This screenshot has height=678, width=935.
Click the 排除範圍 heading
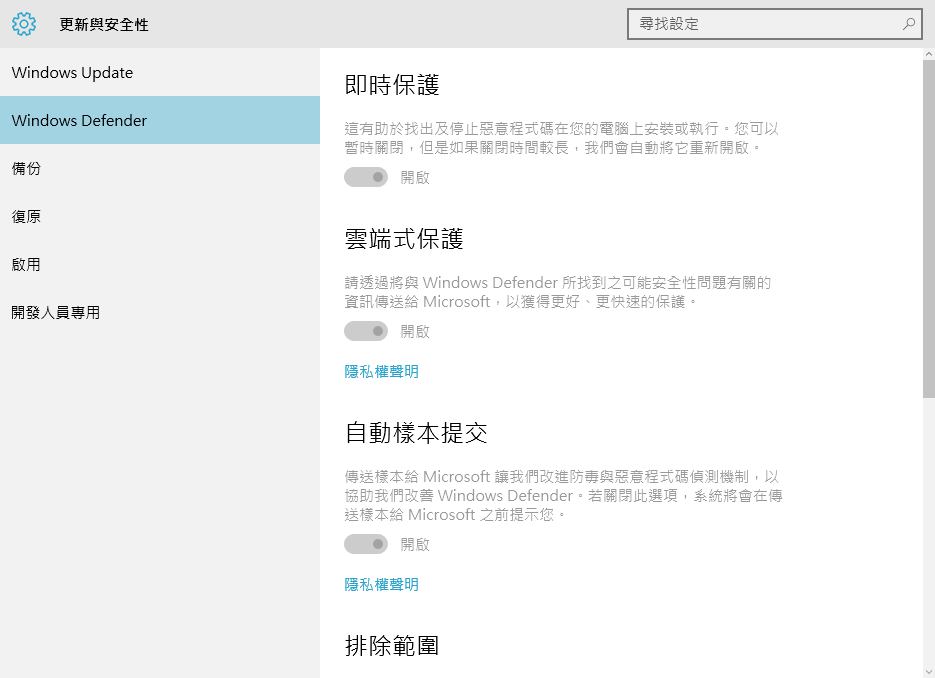tap(392, 646)
